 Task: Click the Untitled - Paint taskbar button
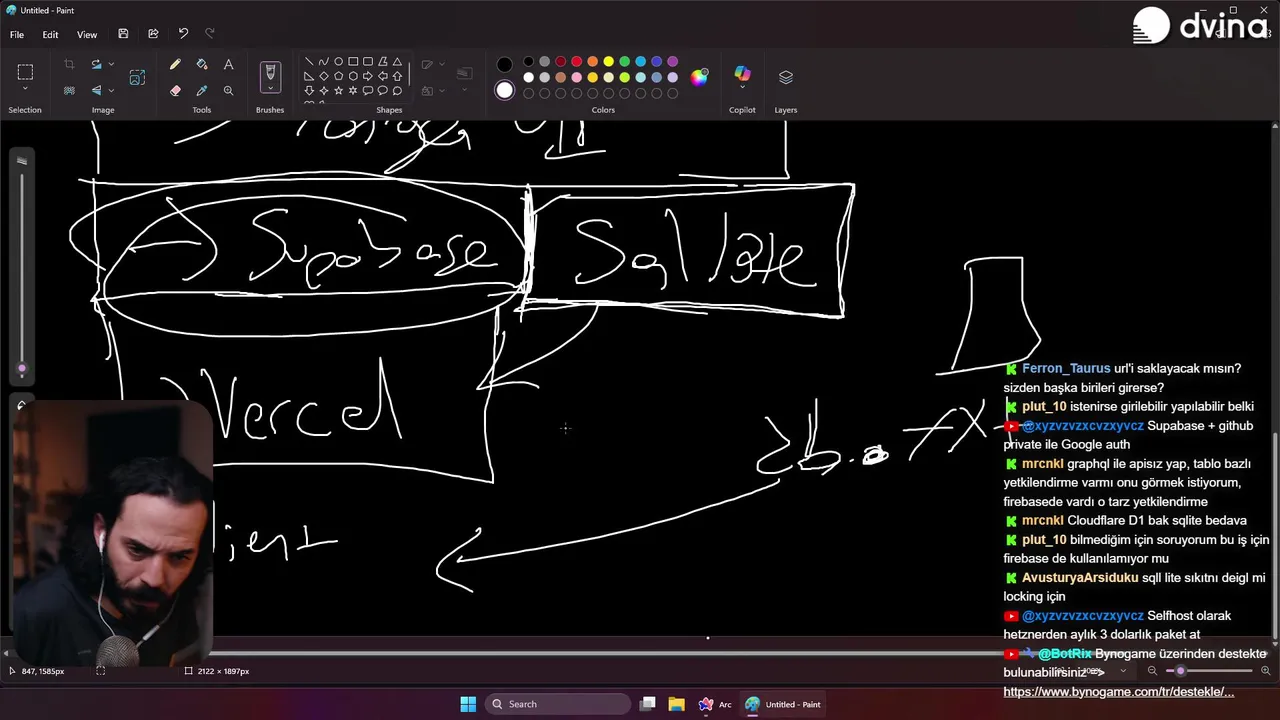(x=783, y=704)
